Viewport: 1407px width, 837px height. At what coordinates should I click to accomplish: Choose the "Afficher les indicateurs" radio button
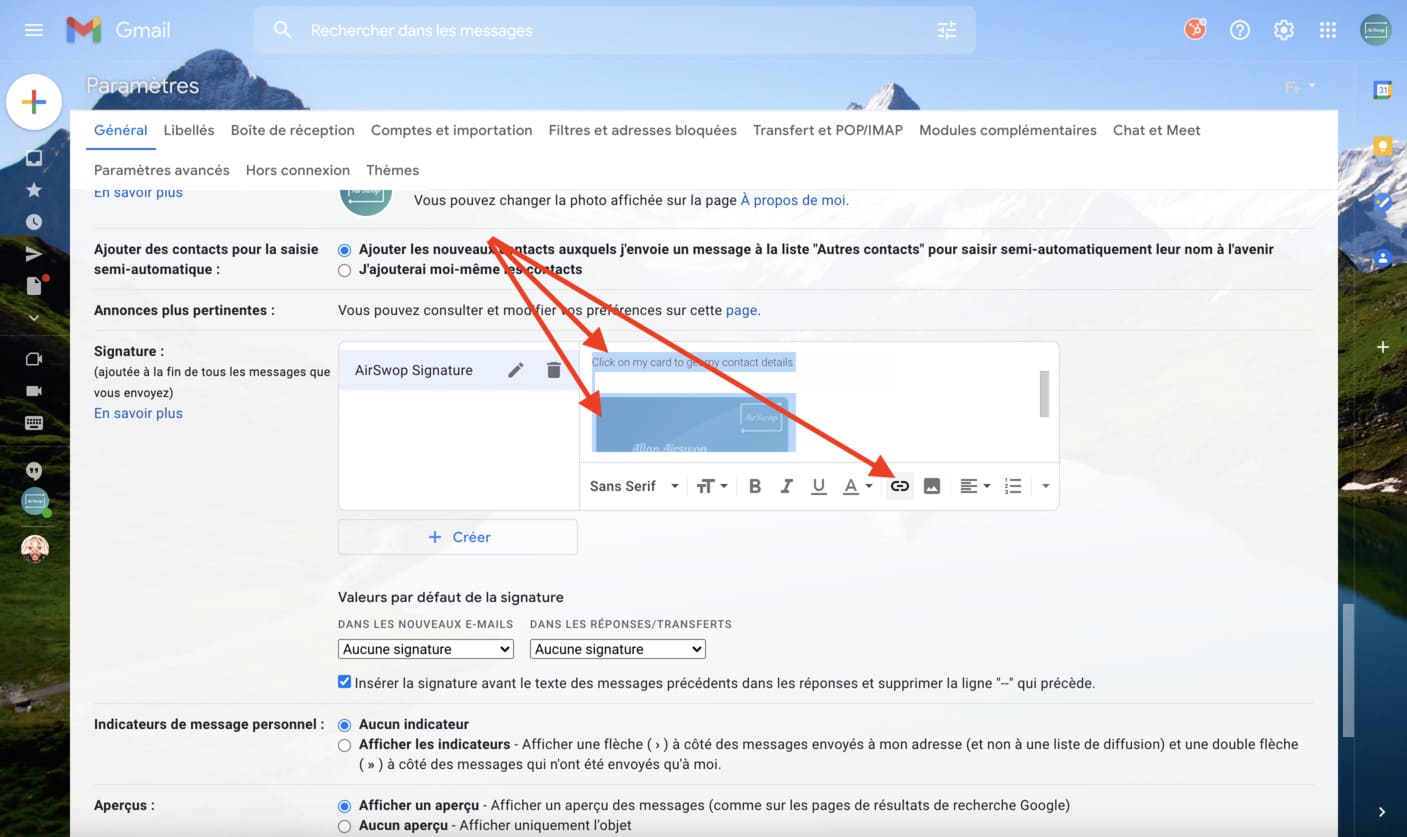(x=345, y=745)
